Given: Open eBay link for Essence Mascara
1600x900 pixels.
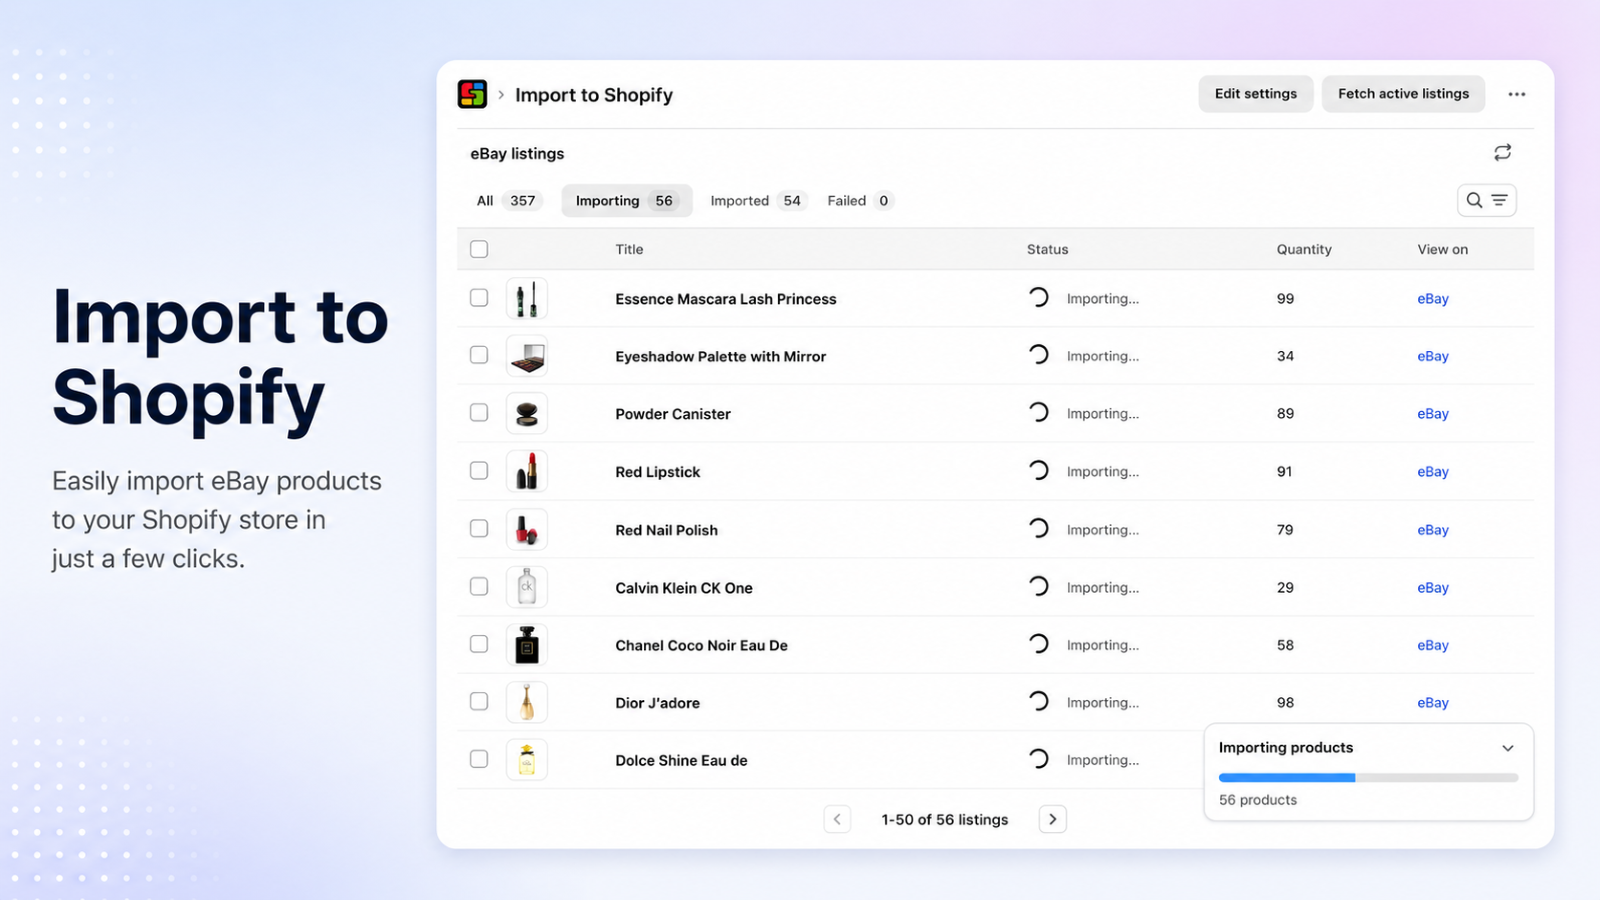Looking at the screenshot, I should (1433, 299).
